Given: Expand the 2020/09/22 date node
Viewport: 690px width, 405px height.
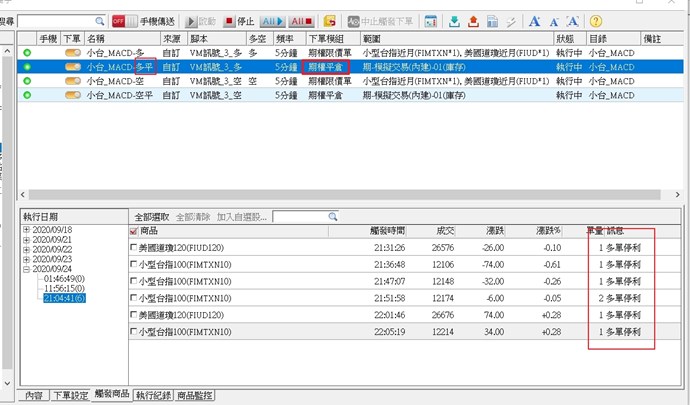Looking at the screenshot, I should pyautogui.click(x=26, y=249).
